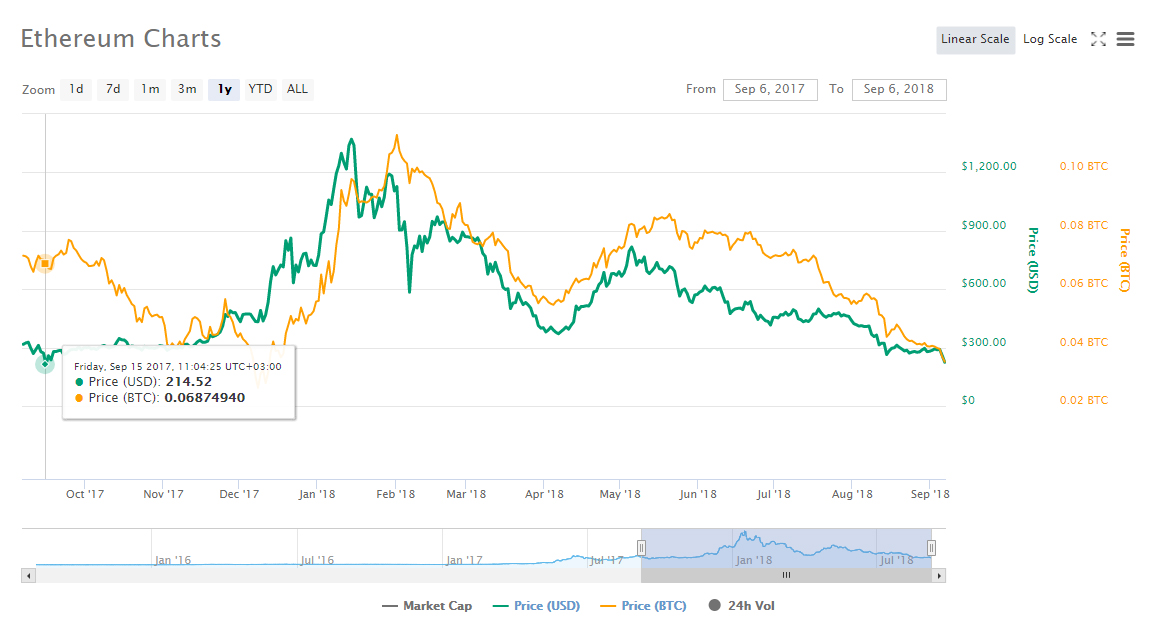Open the chart hamburger menu
Screen dimensions: 1152x621
(x=1125, y=39)
